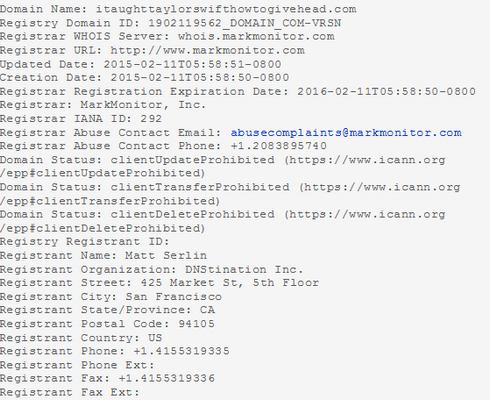Click the whois.markmonitor.com server text
Screen dimensions: 490x400
(256, 36)
